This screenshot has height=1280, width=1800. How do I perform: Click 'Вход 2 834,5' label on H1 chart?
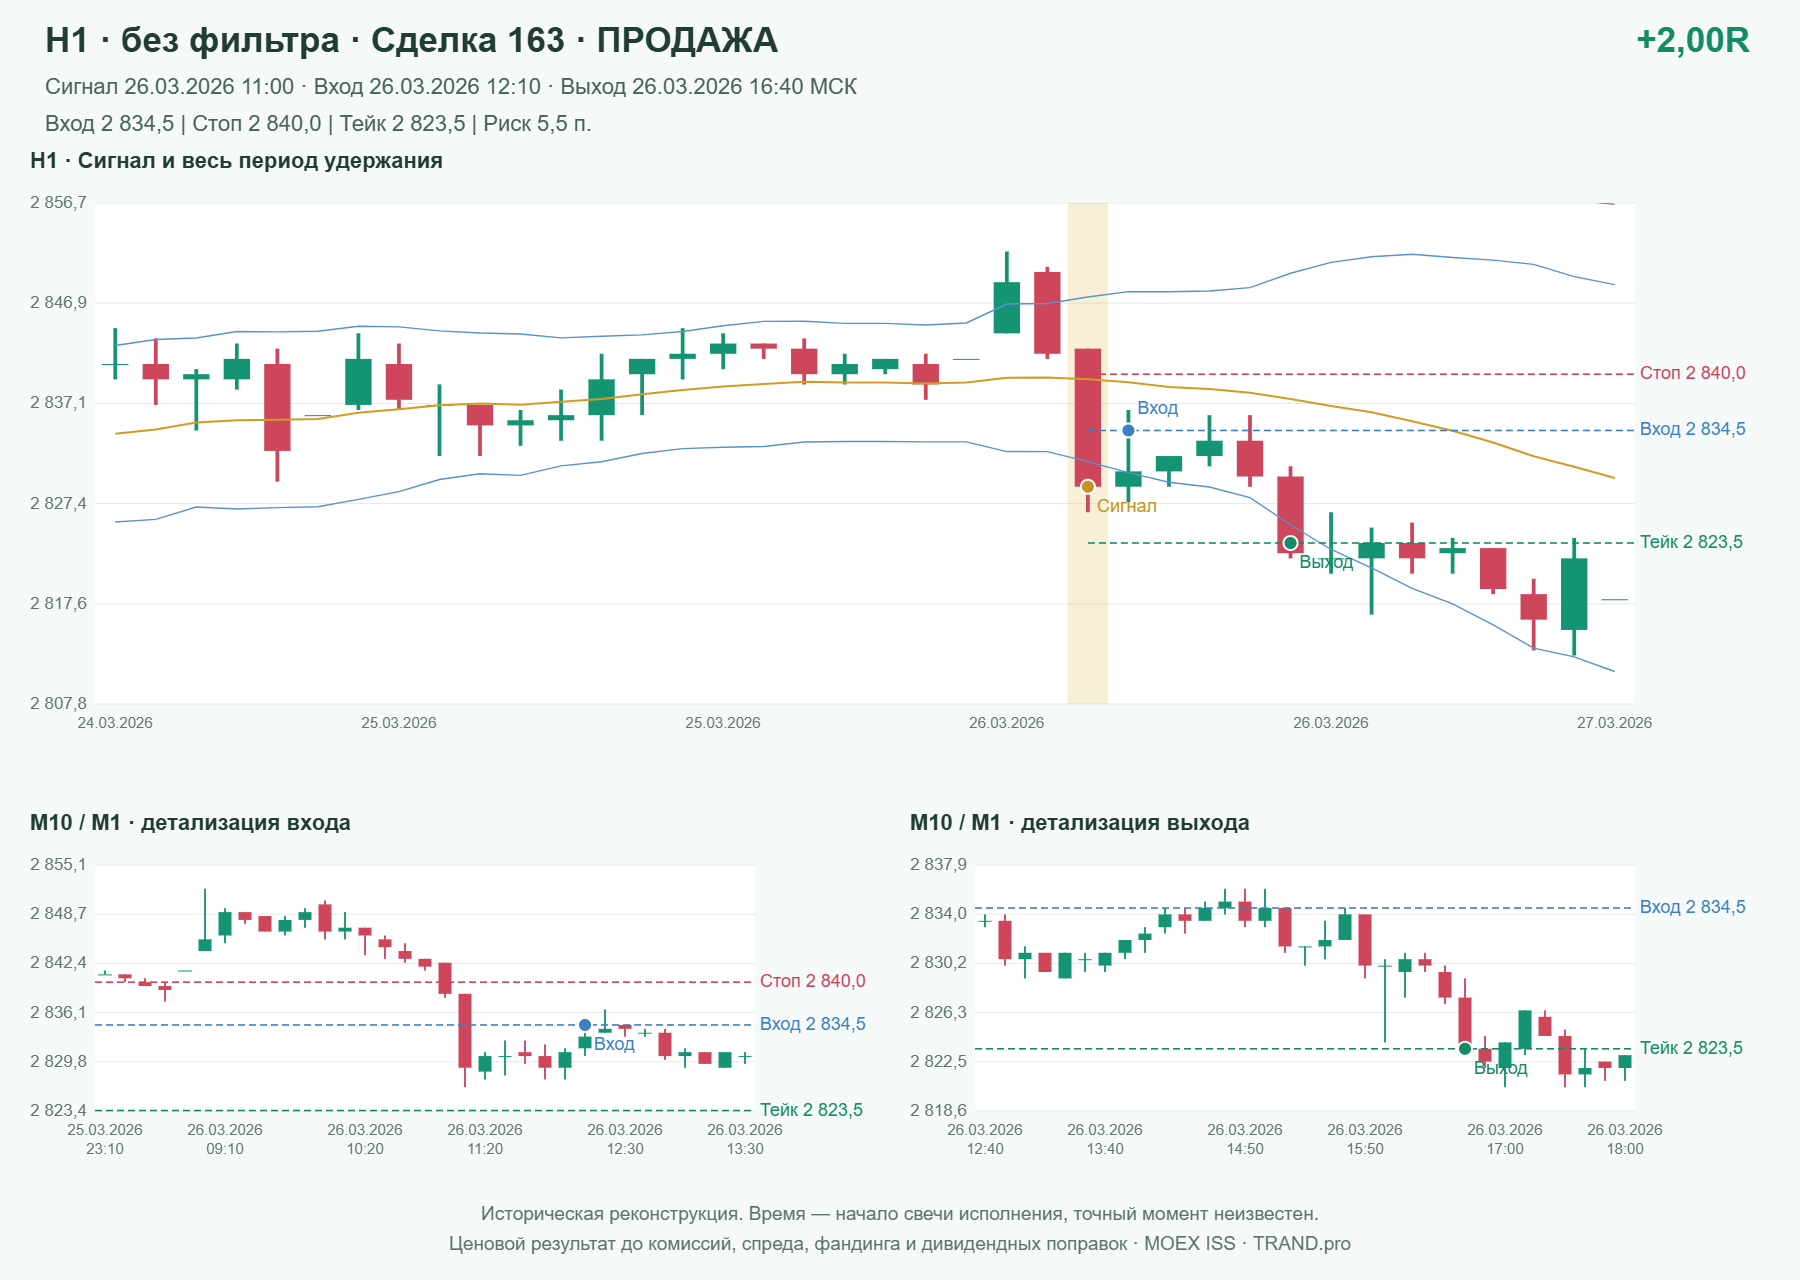point(1692,429)
